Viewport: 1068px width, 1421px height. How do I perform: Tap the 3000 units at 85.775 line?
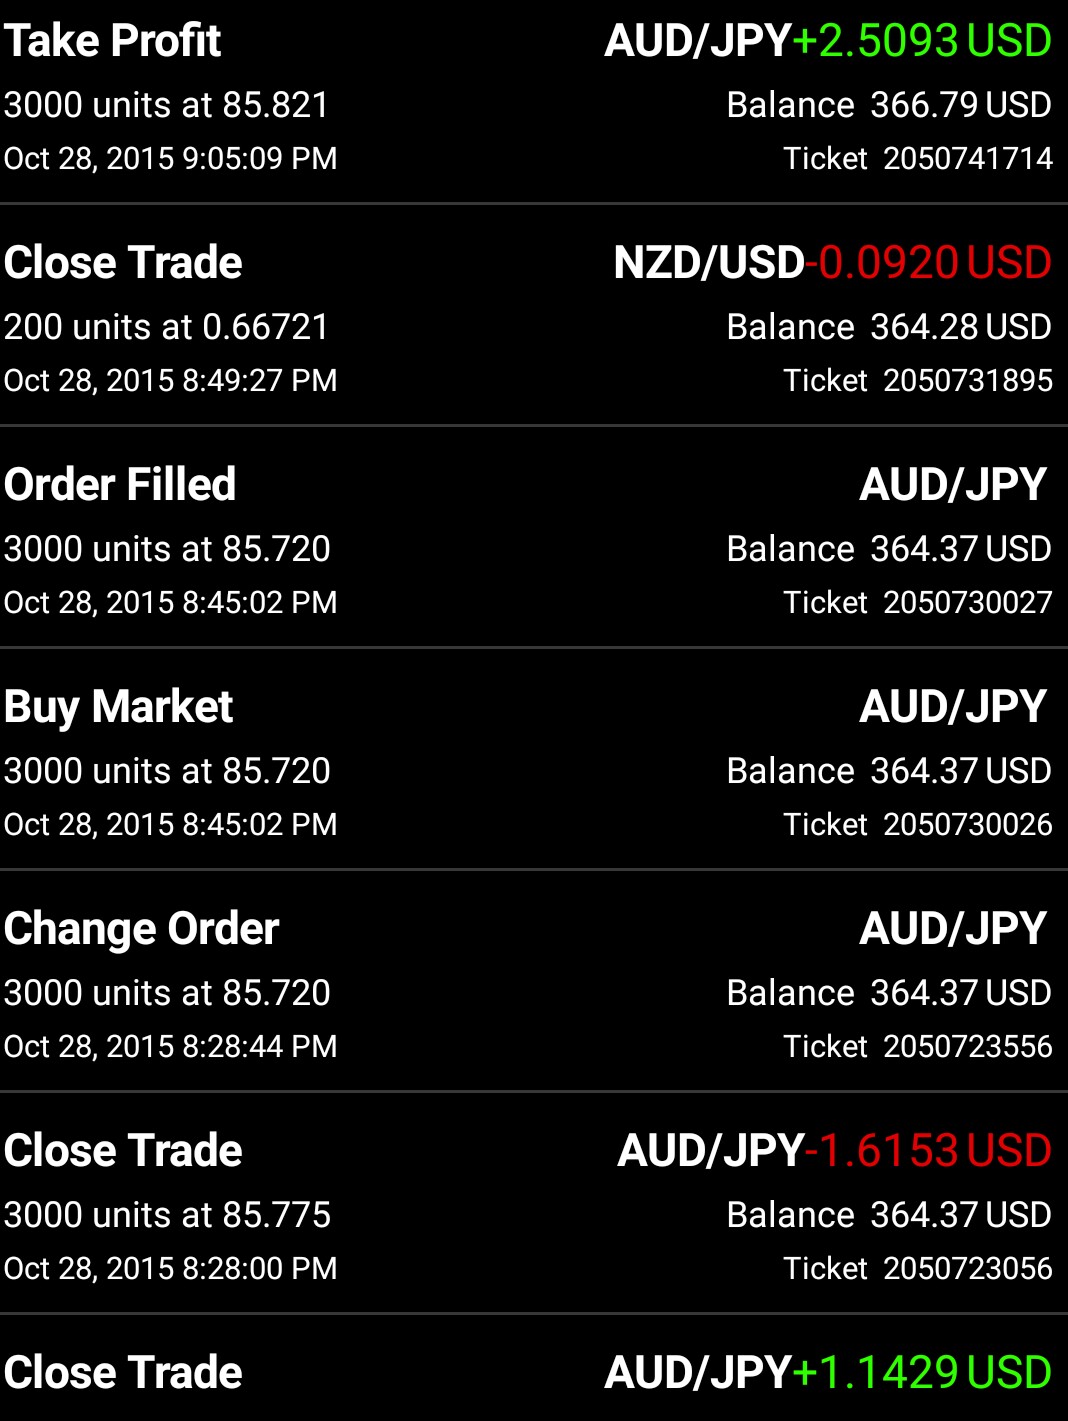tap(167, 1215)
